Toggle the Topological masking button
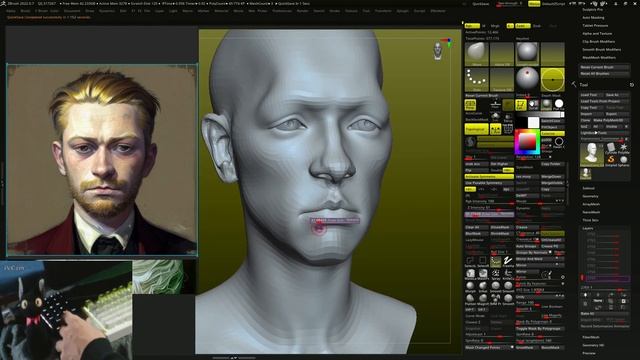 [476, 129]
